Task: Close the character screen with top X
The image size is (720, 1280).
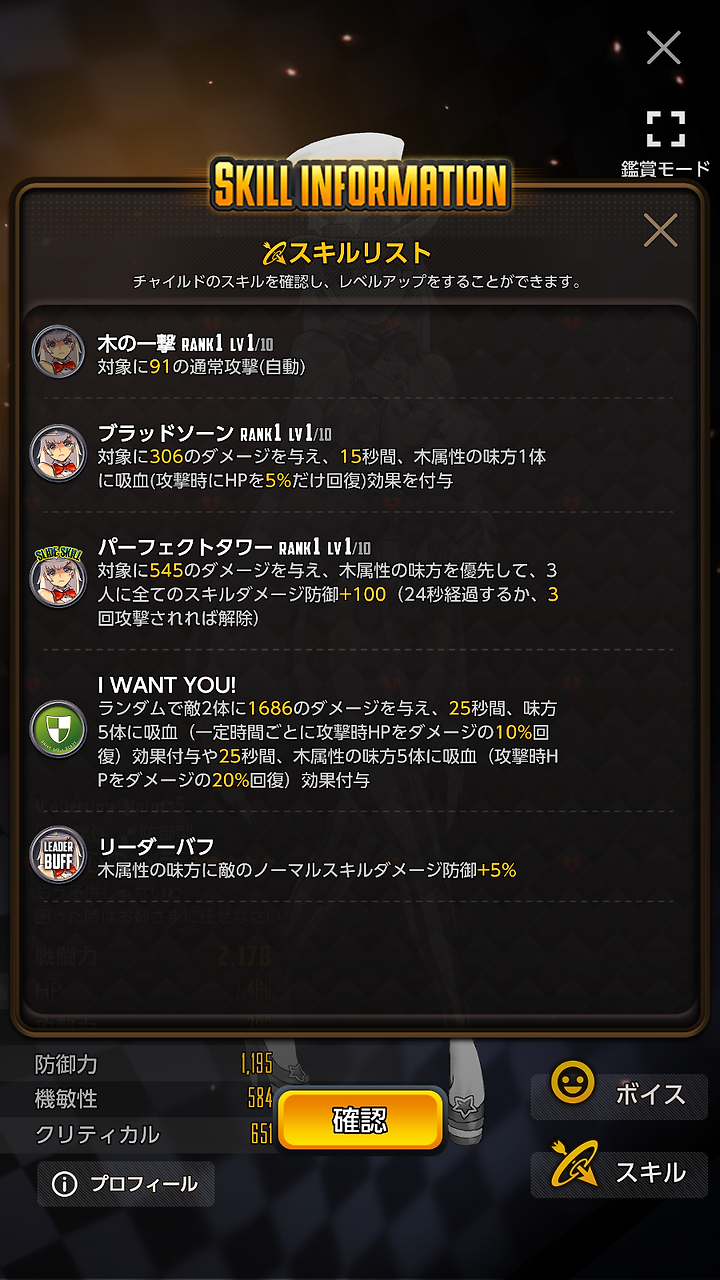Action: [x=663, y=47]
